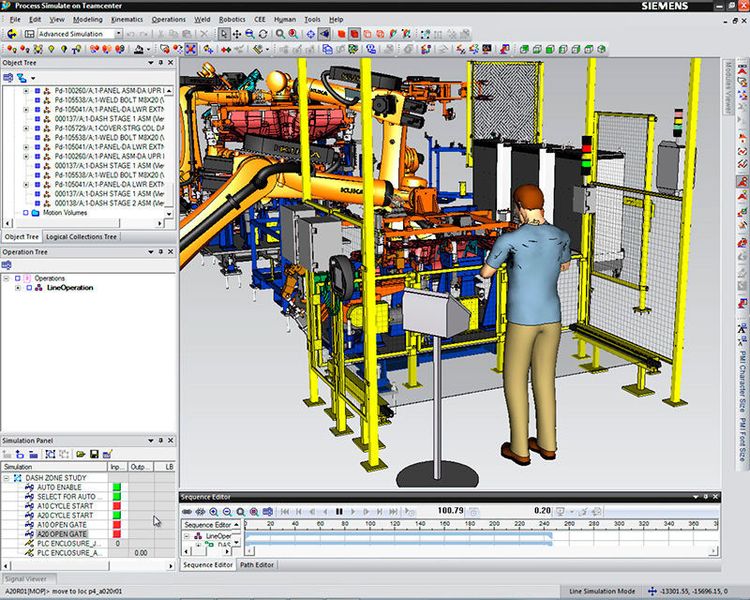Switch to the Path Editor tab

(x=257, y=565)
